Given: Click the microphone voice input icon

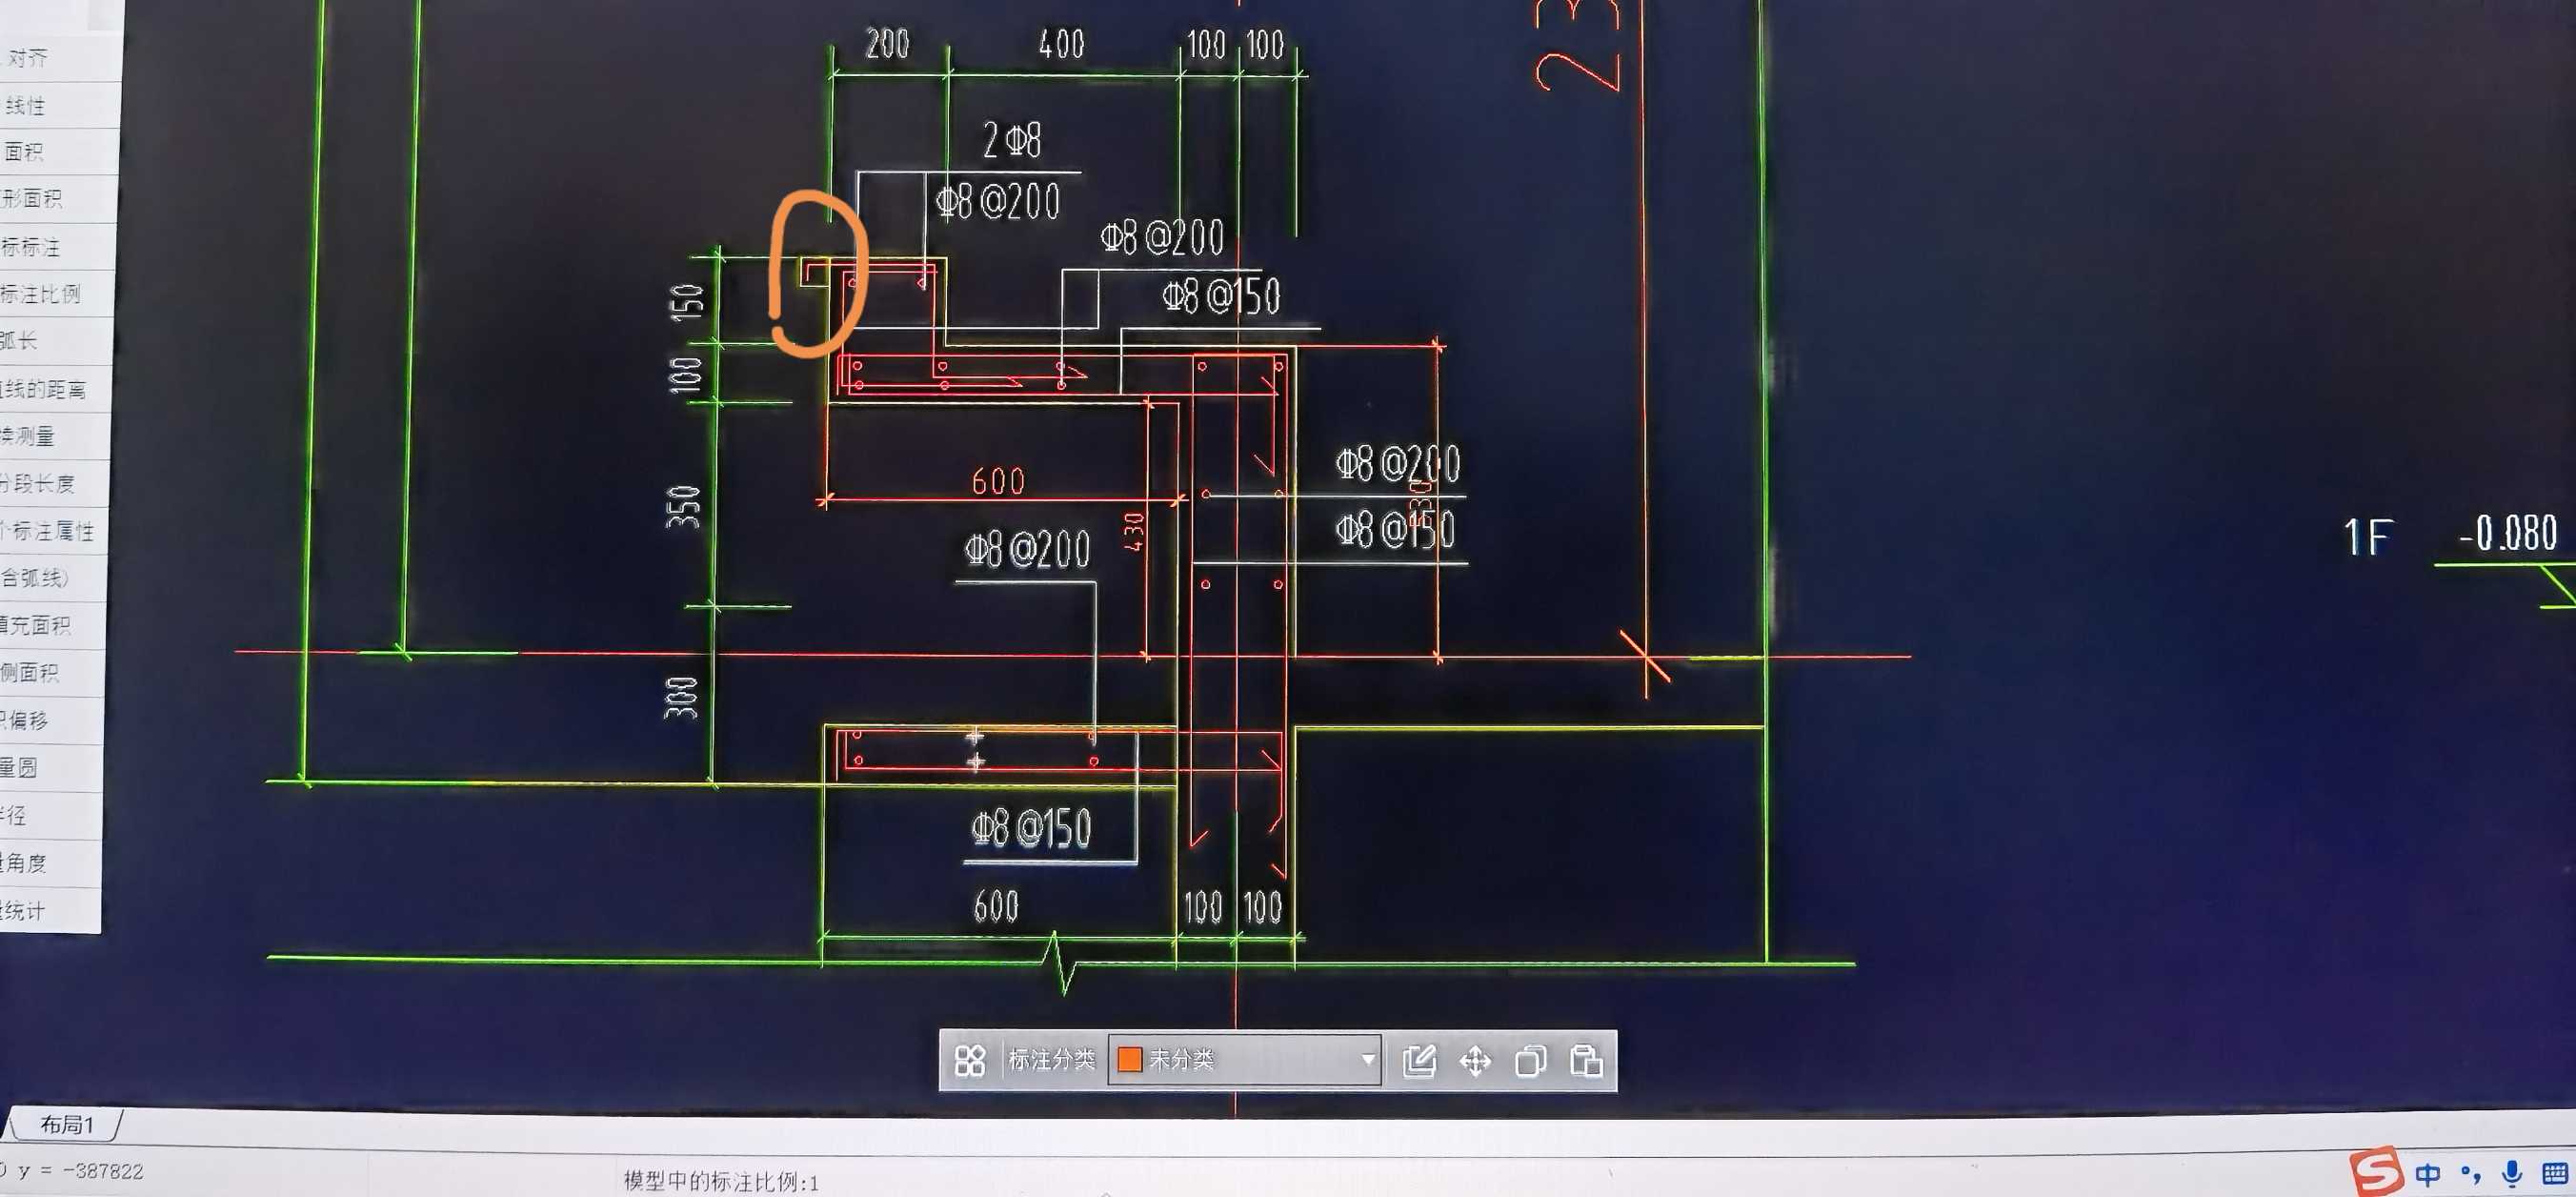Looking at the screenshot, I should click(x=2511, y=1174).
